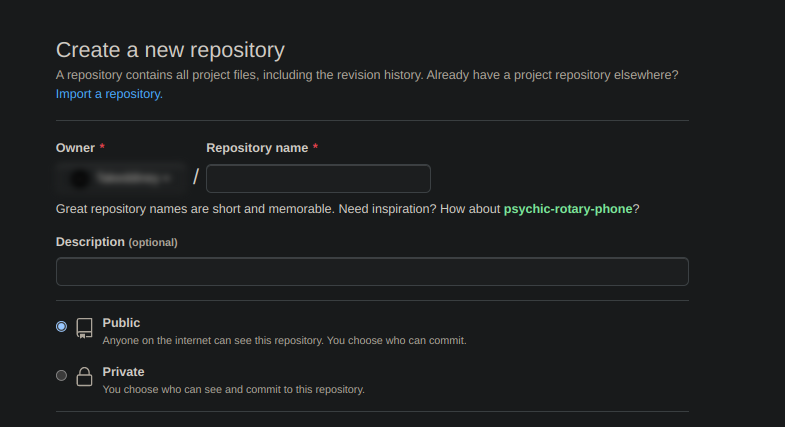The width and height of the screenshot is (785, 427).
Task: Click text 'Great repository names are short and memorable'
Action: [x=194, y=209]
